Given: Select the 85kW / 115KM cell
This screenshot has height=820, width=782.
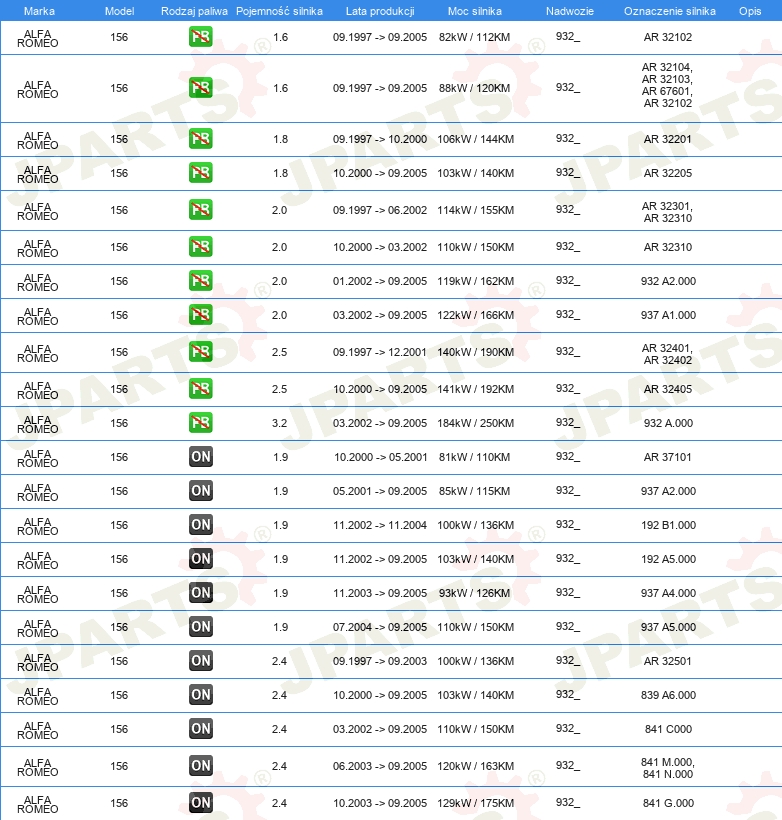Looking at the screenshot, I should point(474,491).
